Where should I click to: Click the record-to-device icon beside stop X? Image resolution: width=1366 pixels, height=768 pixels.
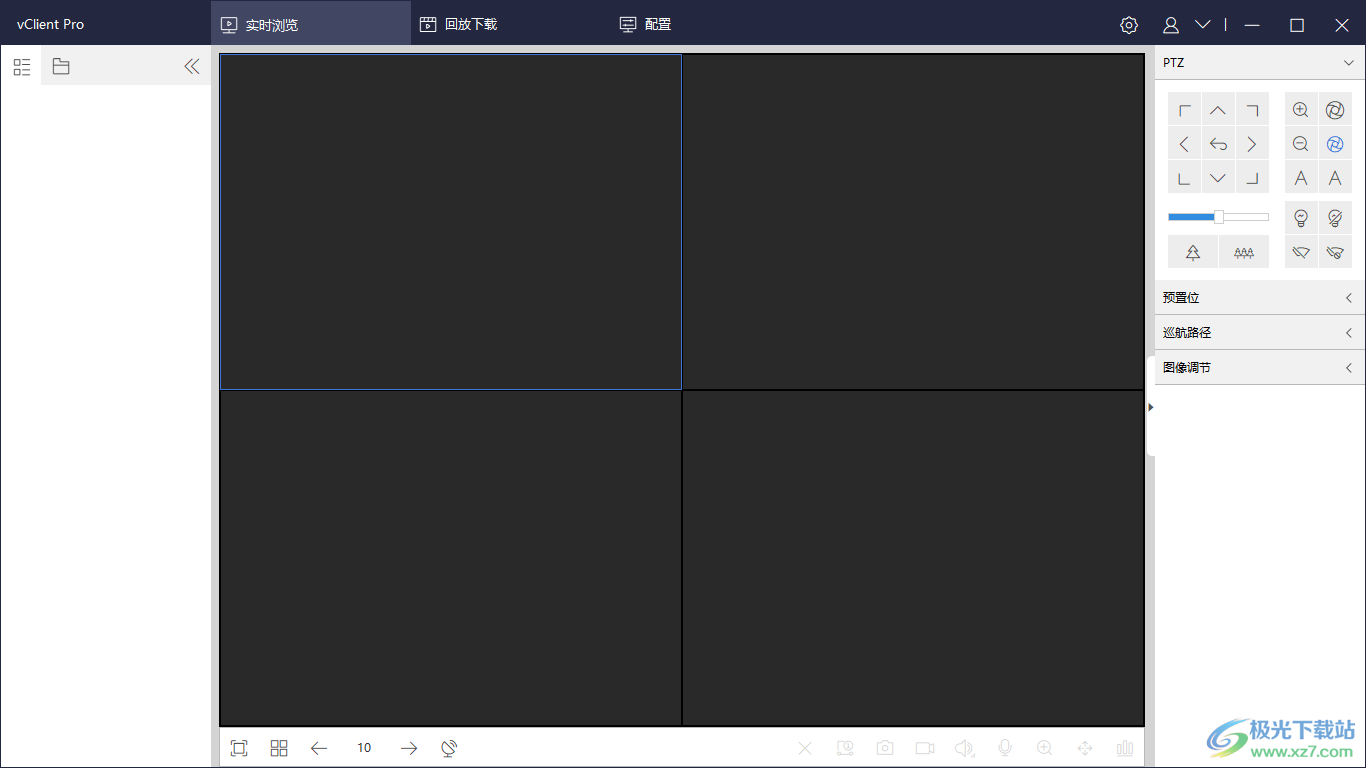pos(845,748)
